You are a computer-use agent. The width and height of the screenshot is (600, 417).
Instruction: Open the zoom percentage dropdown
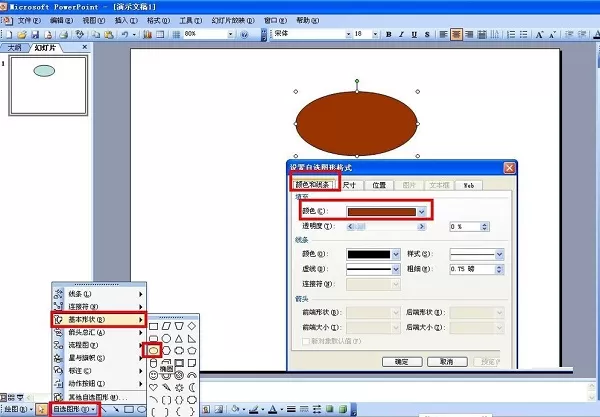pos(230,34)
